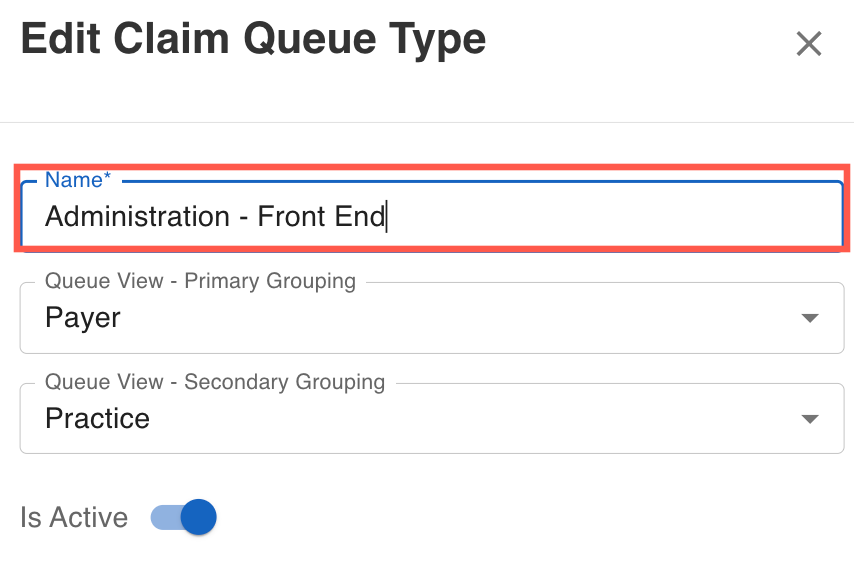
Task: Click the Secondary Grouping dropdown arrow
Action: [810, 419]
